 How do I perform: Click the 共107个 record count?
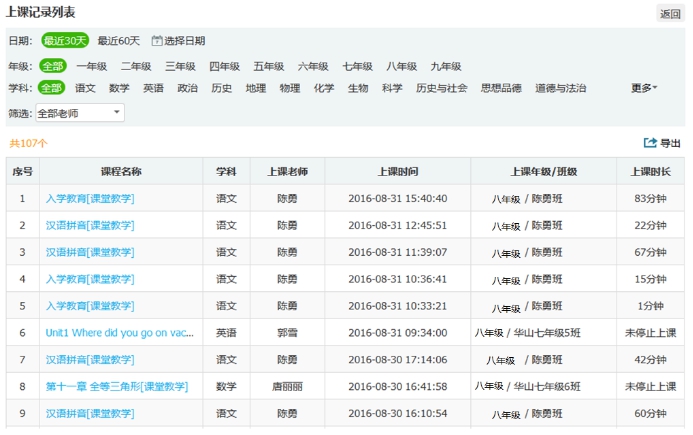pos(28,143)
